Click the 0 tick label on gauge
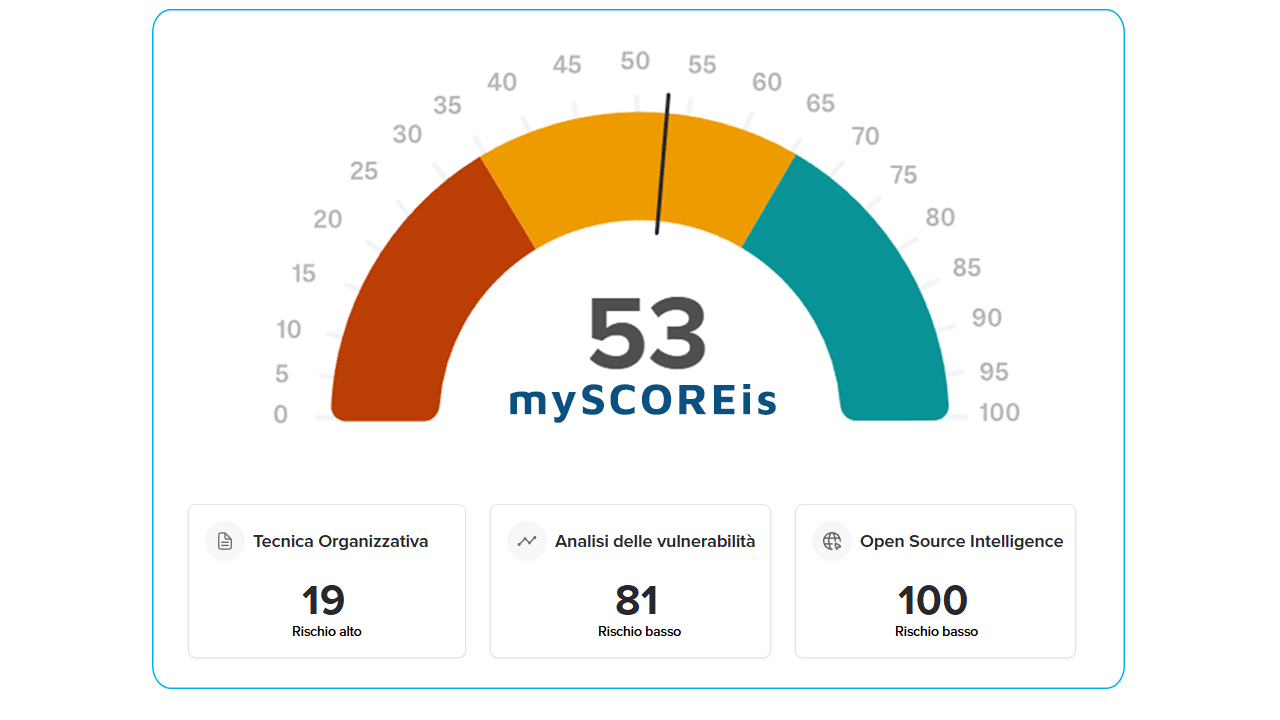The image size is (1280, 720). [281, 414]
